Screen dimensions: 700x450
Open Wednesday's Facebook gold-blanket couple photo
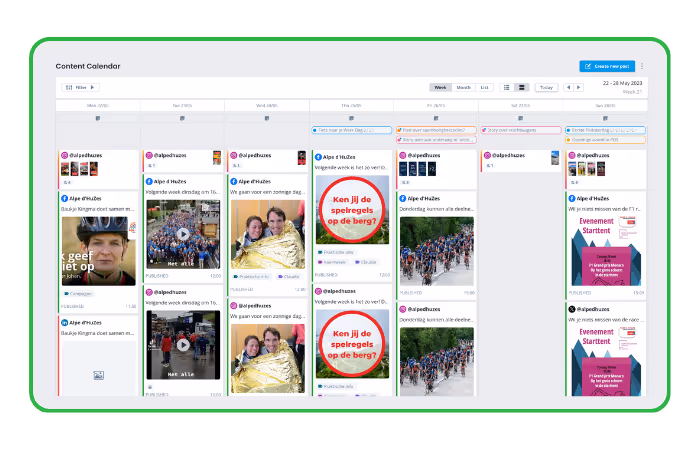pos(268,234)
